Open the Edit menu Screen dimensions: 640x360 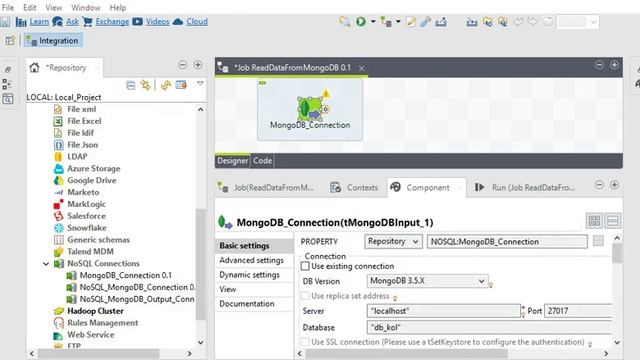[29, 7]
